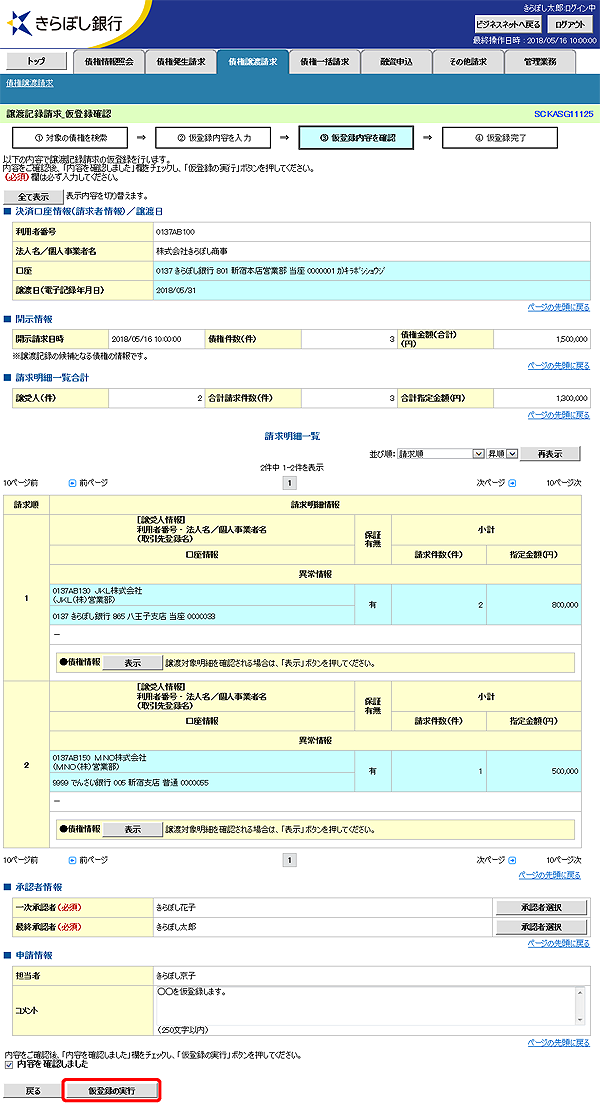Click the name 株式会社きらぼし商事
The image size is (600, 1106).
pos(192,251)
